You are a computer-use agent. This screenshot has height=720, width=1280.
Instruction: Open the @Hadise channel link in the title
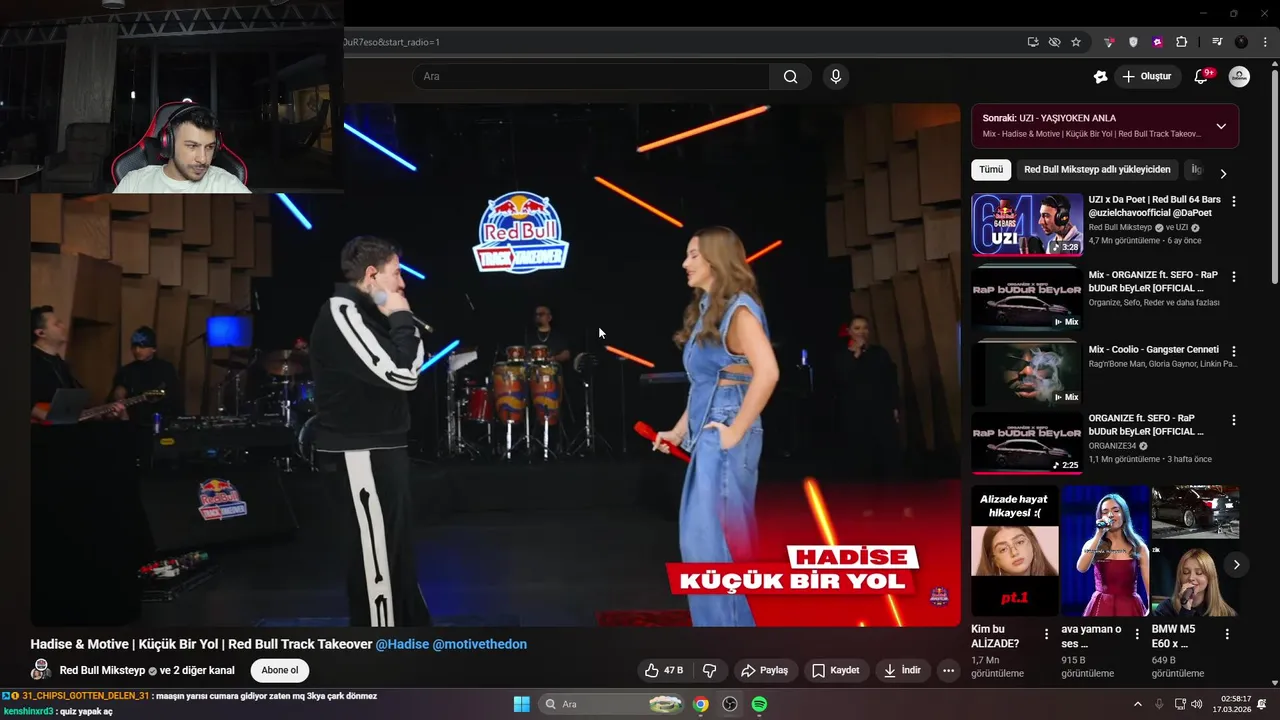click(402, 644)
